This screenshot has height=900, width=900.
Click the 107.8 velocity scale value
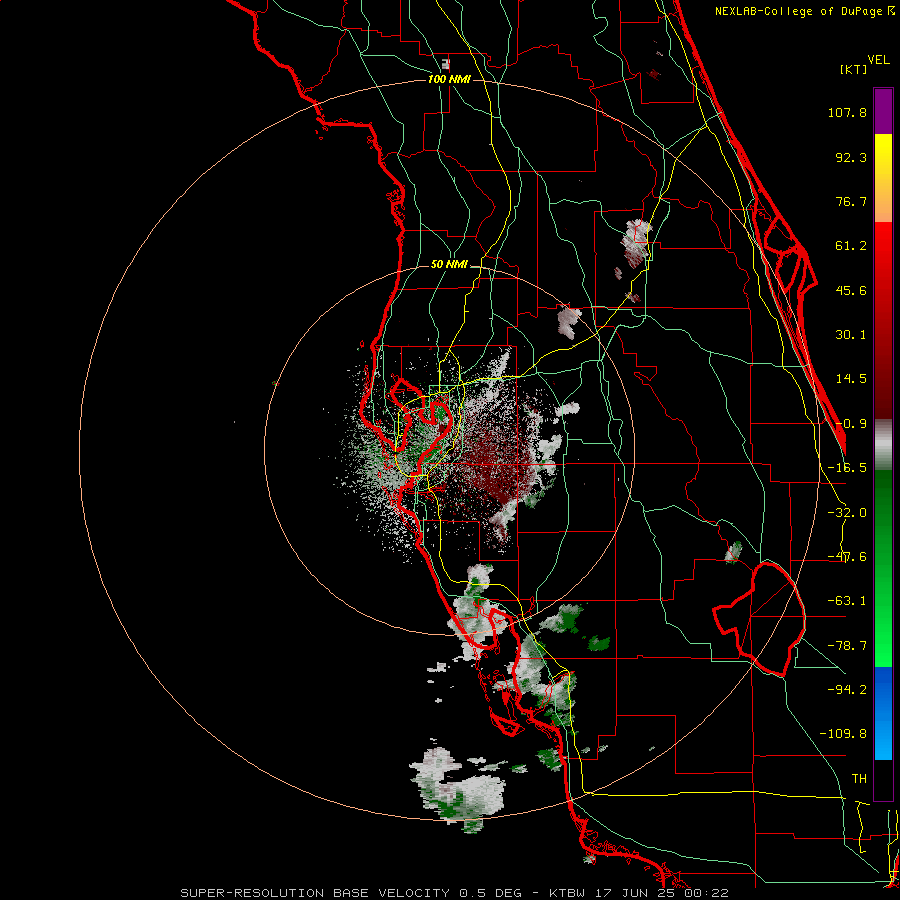pos(847,112)
